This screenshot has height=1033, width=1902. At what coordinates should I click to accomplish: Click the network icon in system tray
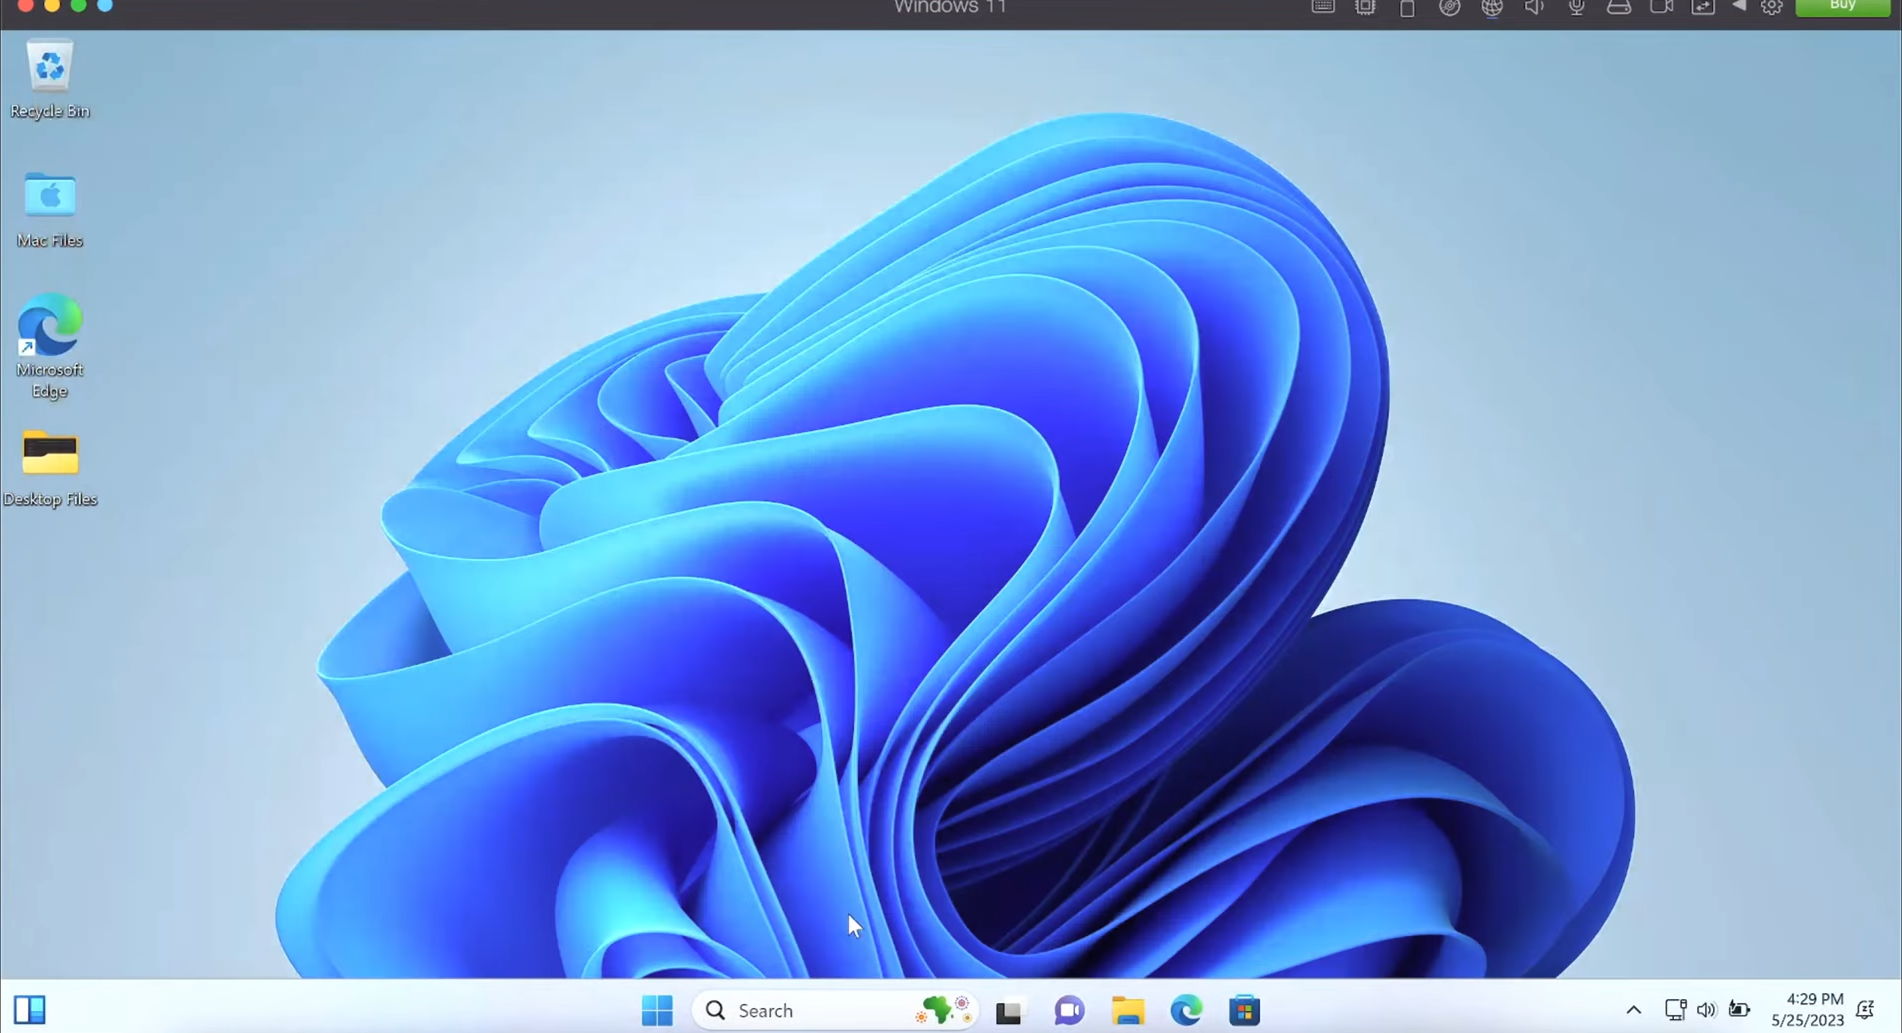(1675, 1010)
